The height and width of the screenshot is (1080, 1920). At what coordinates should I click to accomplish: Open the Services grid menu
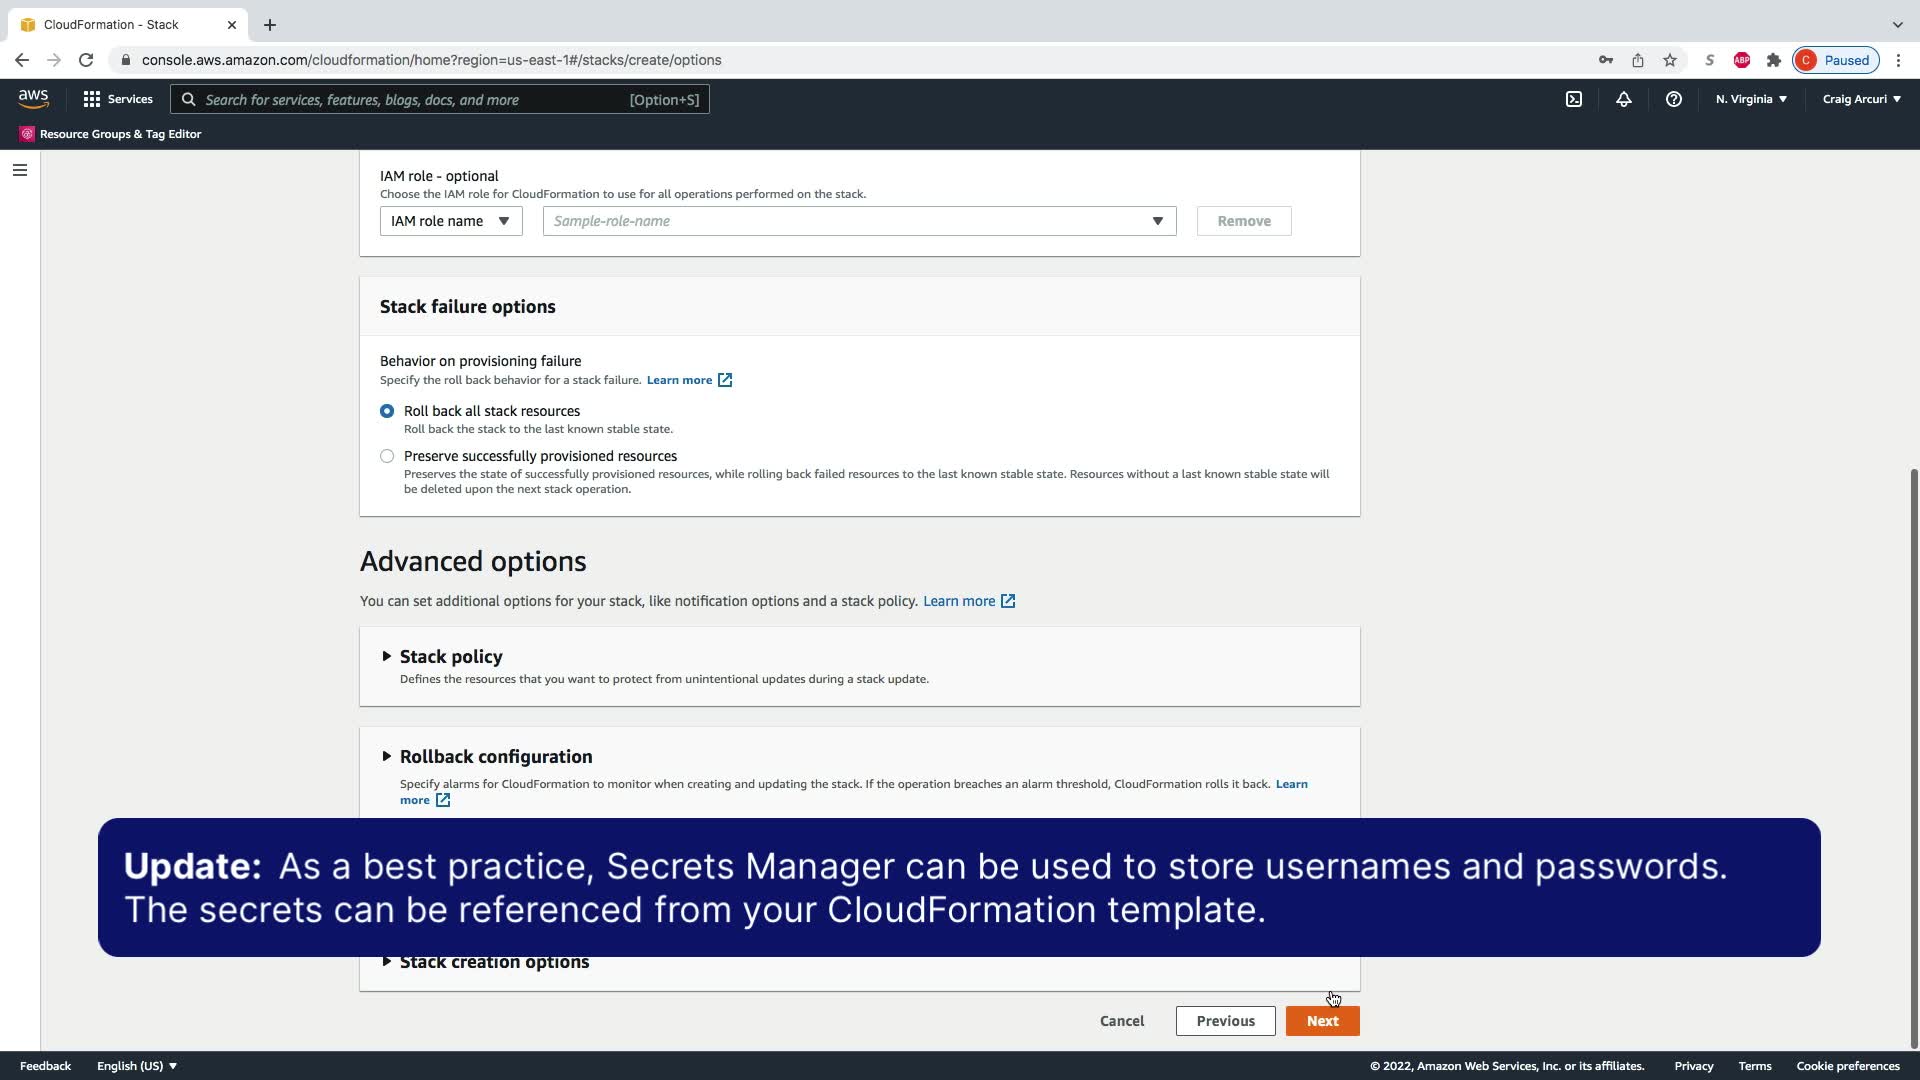pos(118,99)
